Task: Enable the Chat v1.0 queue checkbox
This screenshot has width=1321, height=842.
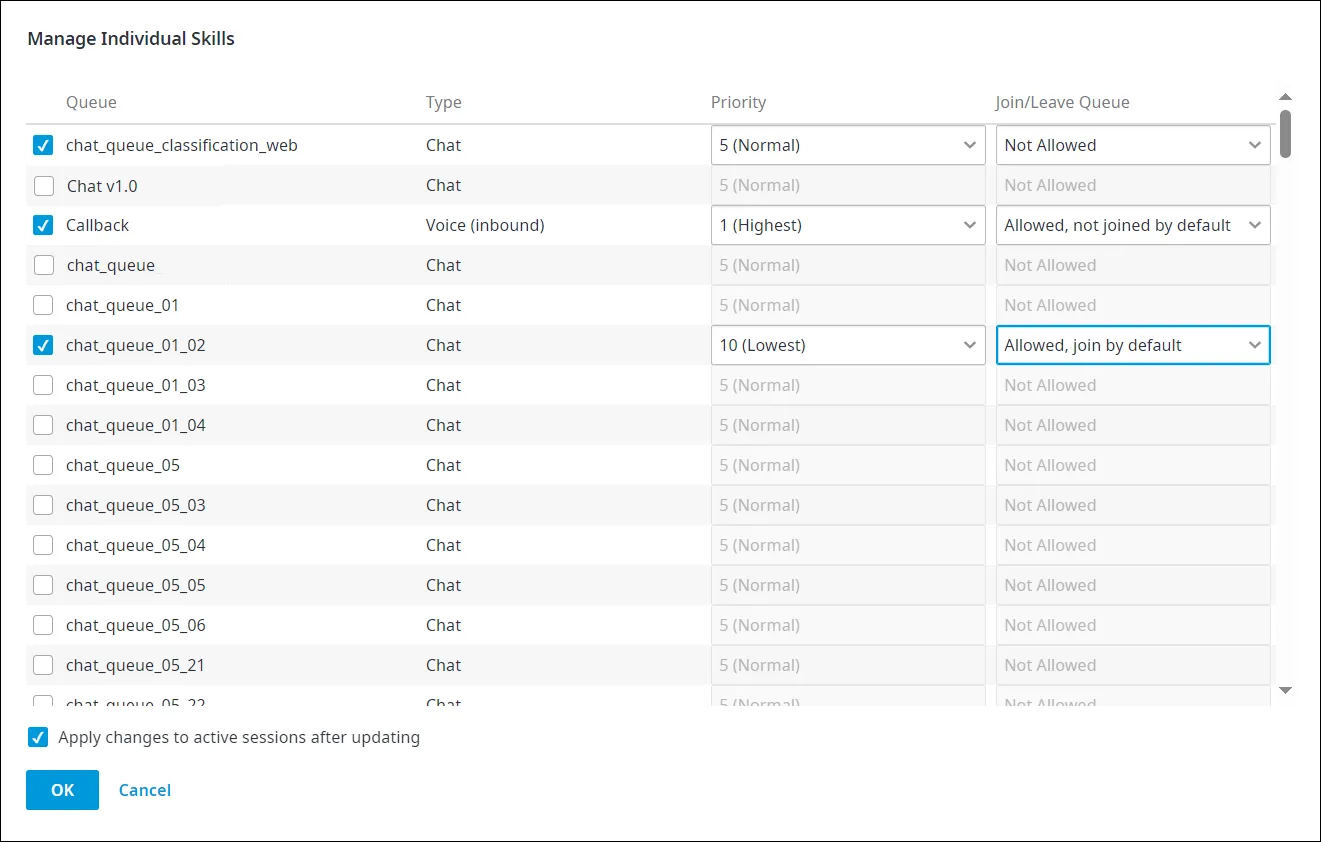Action: (43, 185)
